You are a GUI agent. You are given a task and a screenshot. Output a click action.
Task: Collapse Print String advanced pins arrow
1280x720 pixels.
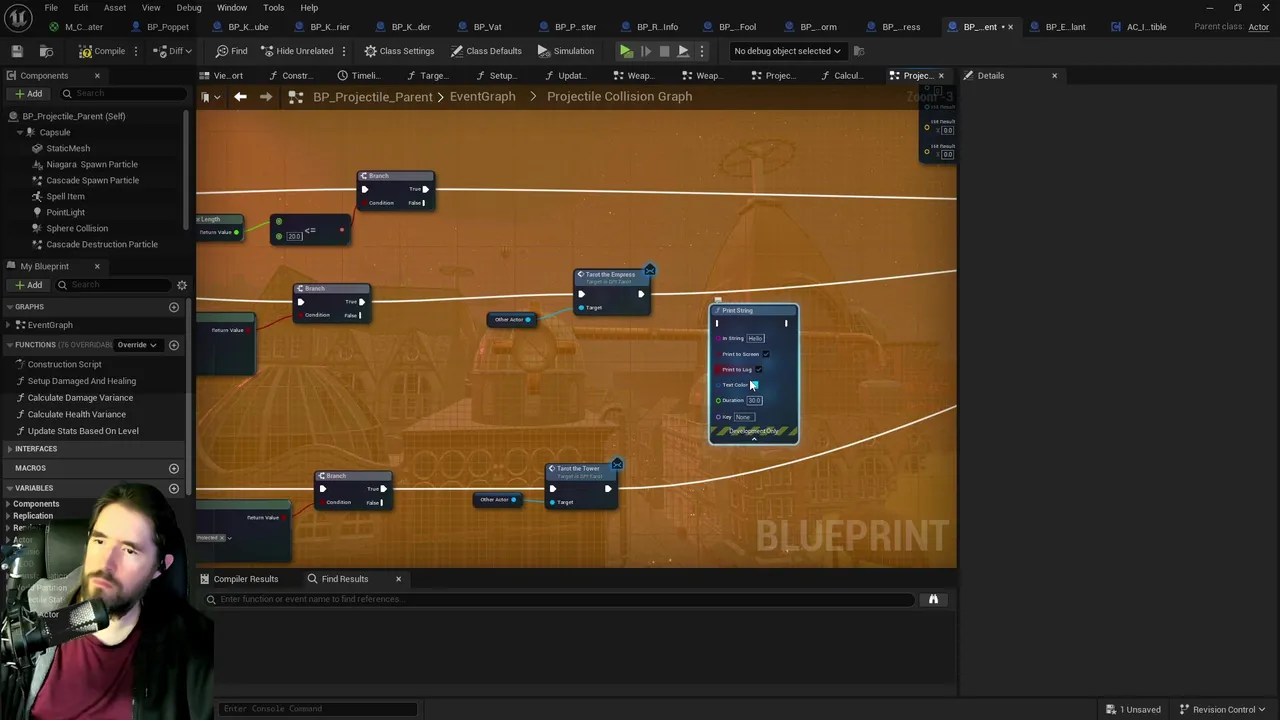754,440
